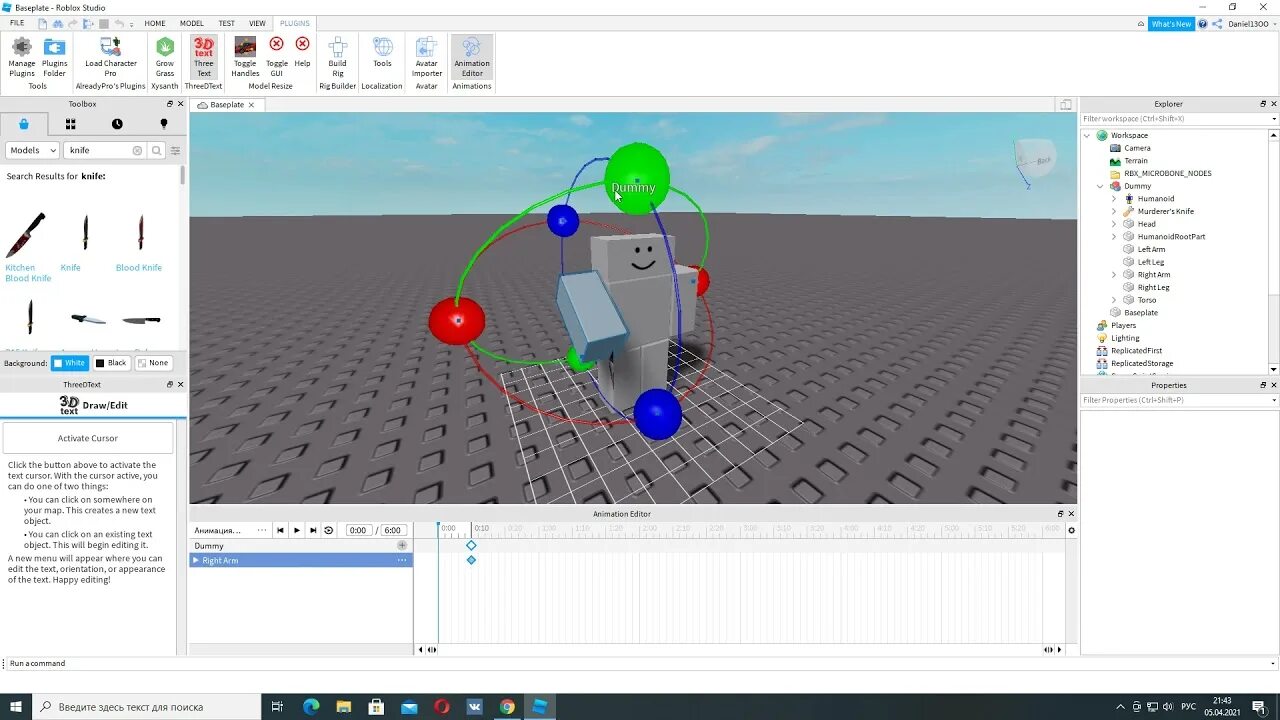The width and height of the screenshot is (1280, 720).
Task: Jump to last animation keyframe
Action: [313, 530]
